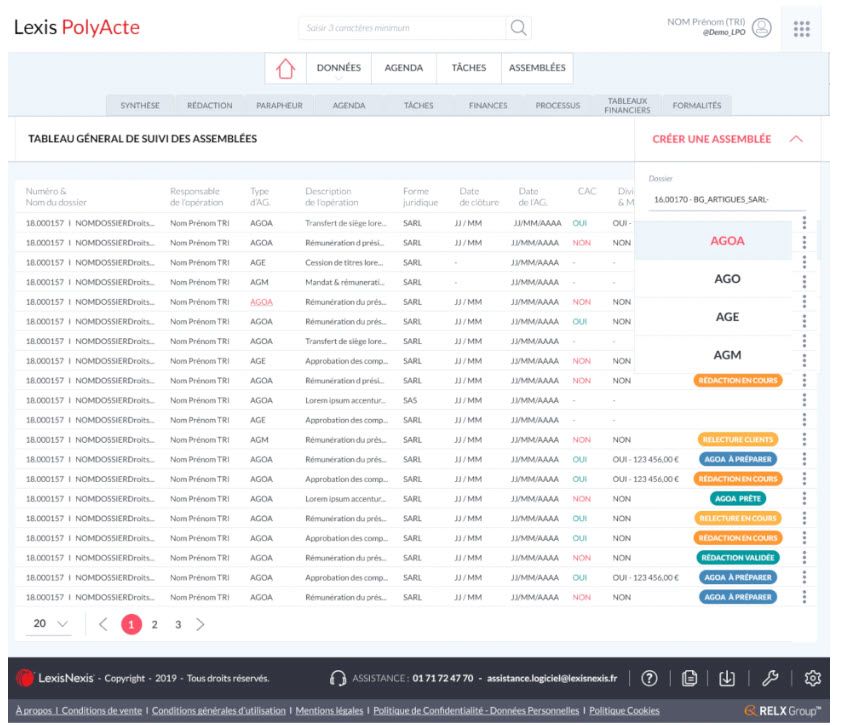The height and width of the screenshot is (725, 842).
Task: Open the row menu for Relecture en cours row
Action: pyautogui.click(x=804, y=518)
